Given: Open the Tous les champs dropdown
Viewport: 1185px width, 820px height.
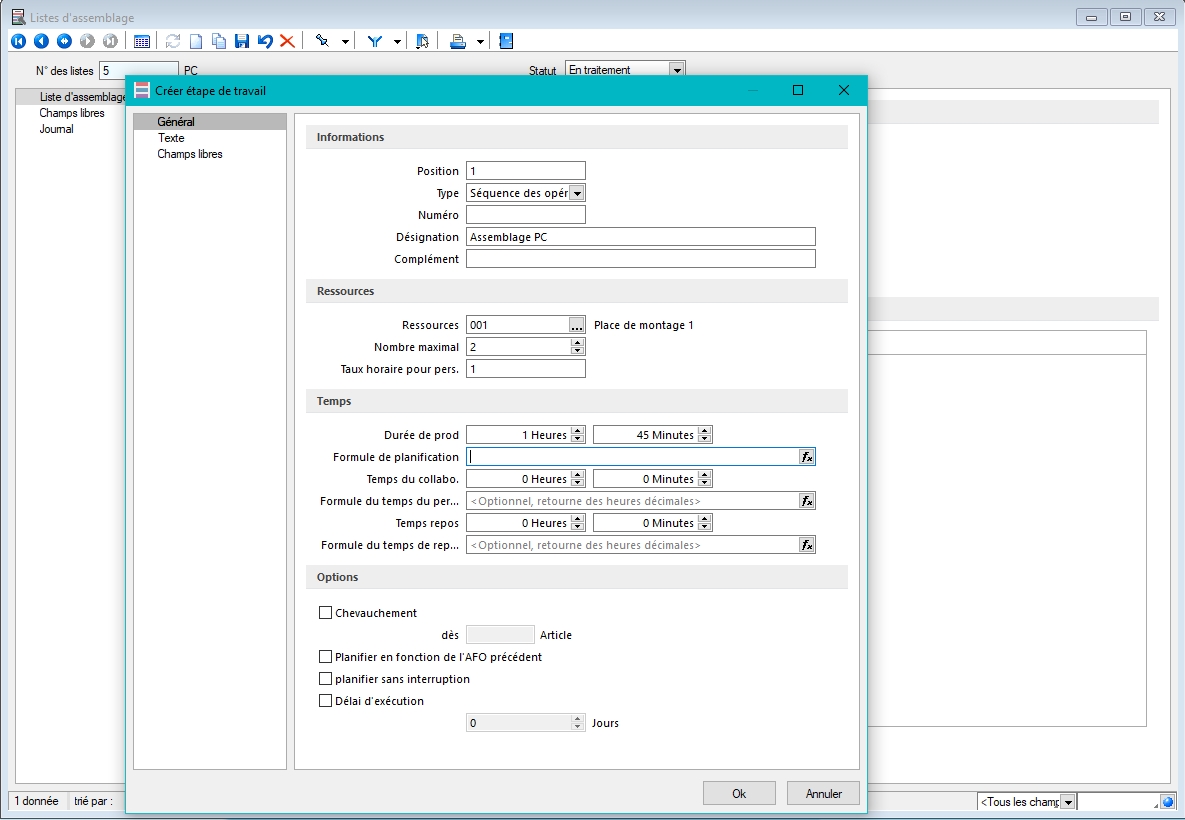Looking at the screenshot, I should click(x=1067, y=802).
